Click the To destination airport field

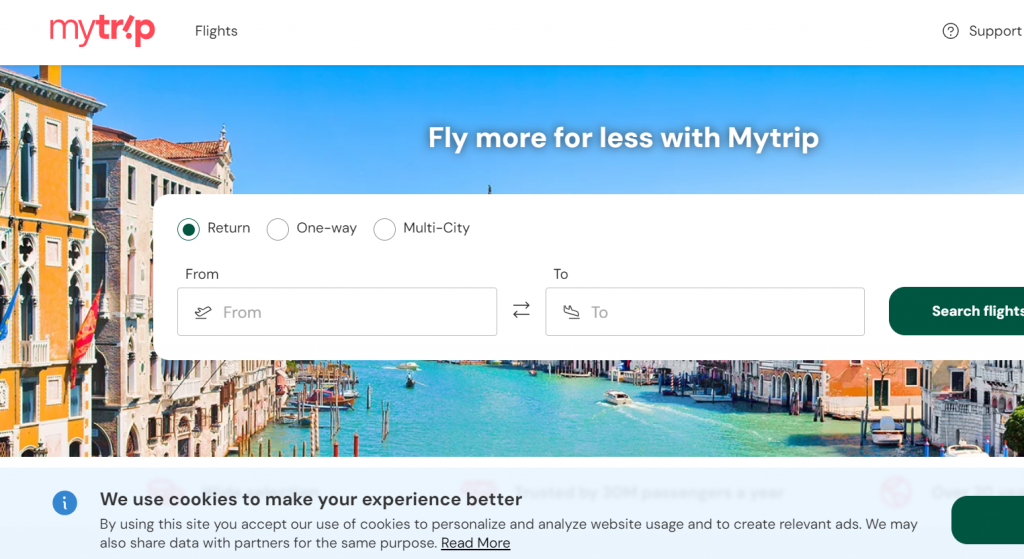click(705, 312)
